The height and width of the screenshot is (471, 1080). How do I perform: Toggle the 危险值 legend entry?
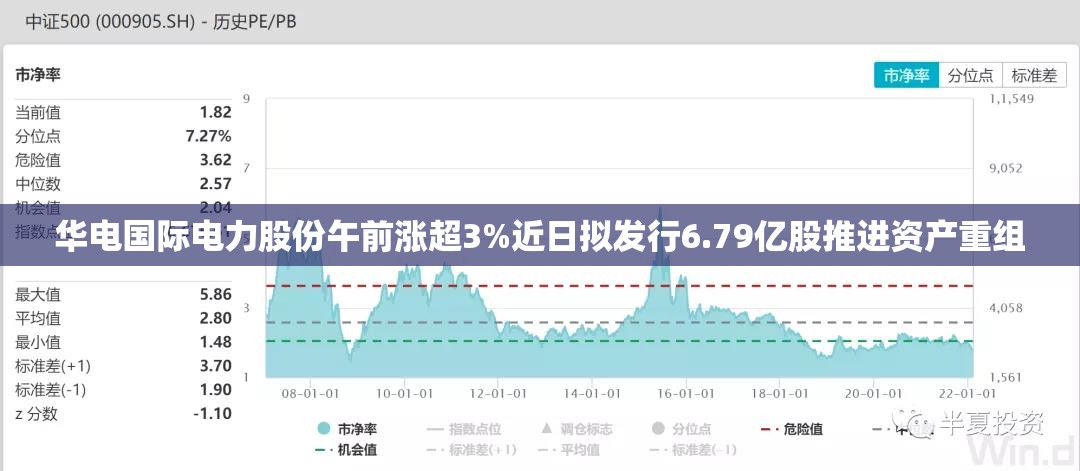point(792,429)
